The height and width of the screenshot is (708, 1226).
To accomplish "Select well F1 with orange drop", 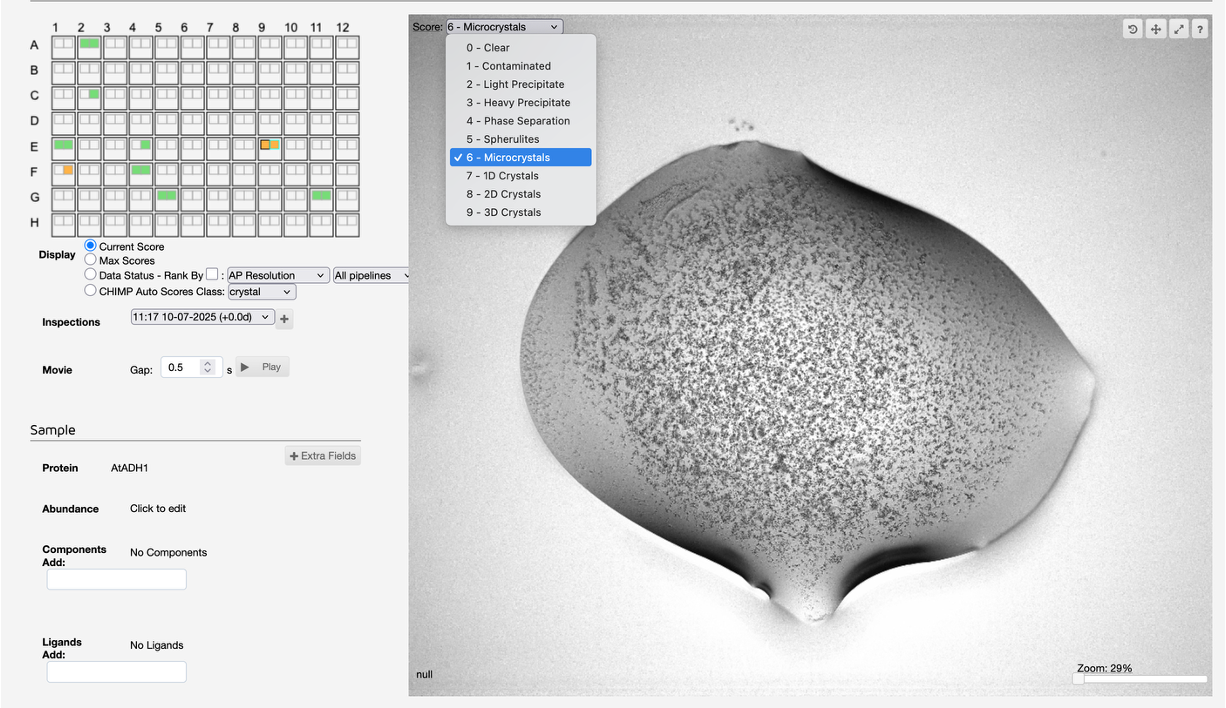I will (x=64, y=173).
